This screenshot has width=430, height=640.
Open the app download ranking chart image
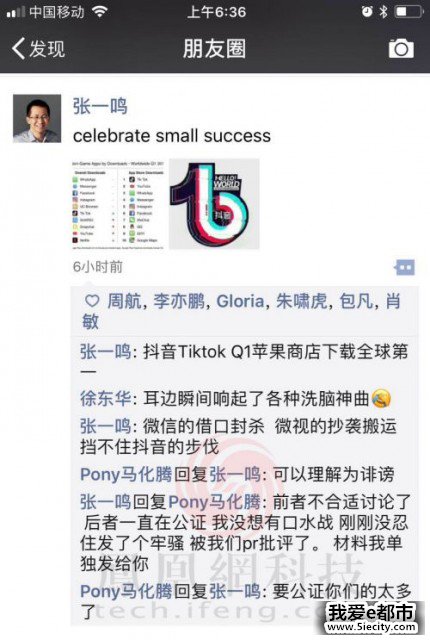118,204
